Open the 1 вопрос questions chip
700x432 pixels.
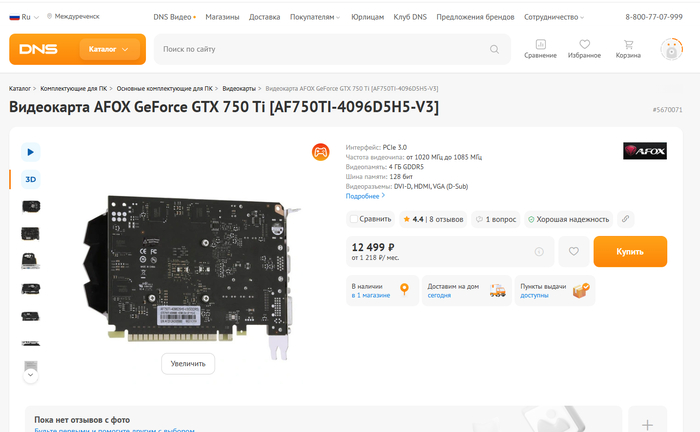click(496, 219)
